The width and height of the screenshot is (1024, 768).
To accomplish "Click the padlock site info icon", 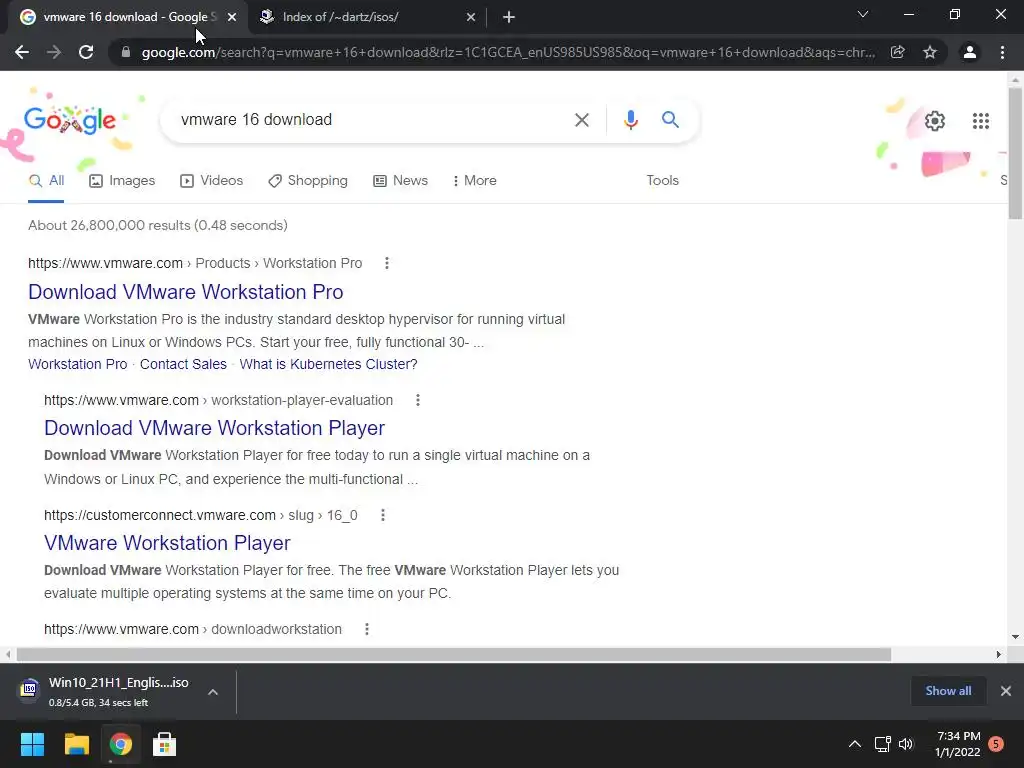I will point(126,52).
